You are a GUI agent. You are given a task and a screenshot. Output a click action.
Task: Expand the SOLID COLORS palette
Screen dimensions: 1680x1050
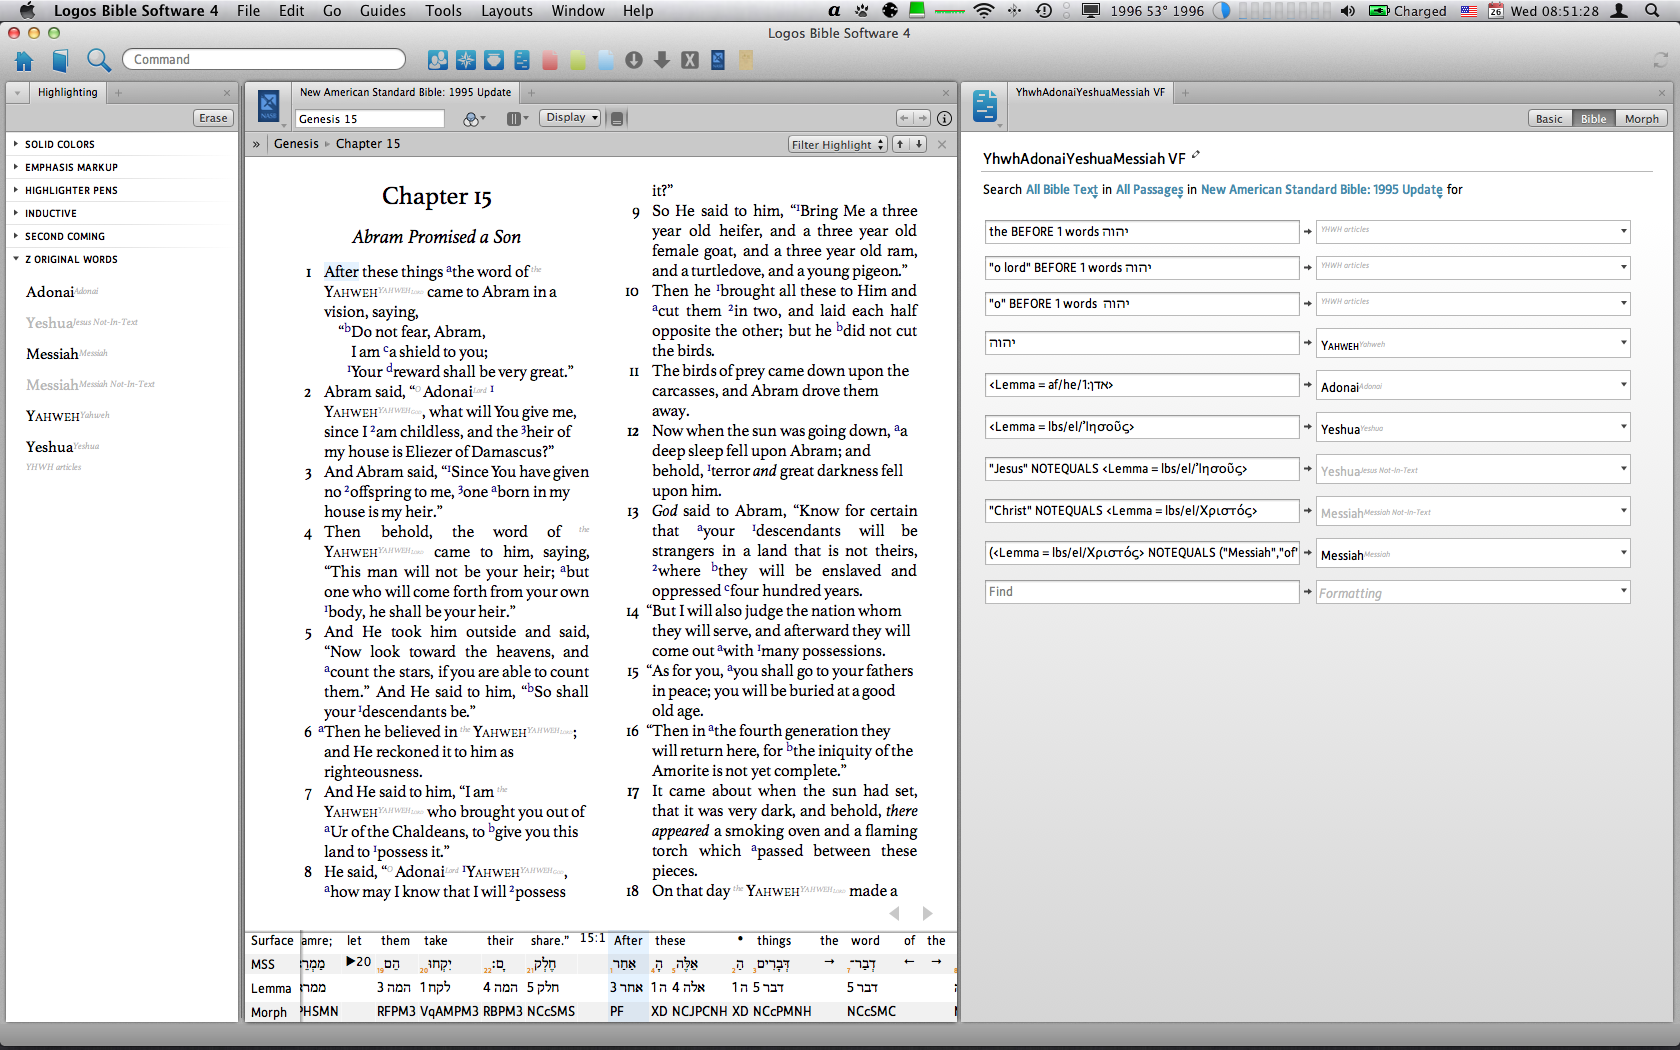coord(16,144)
